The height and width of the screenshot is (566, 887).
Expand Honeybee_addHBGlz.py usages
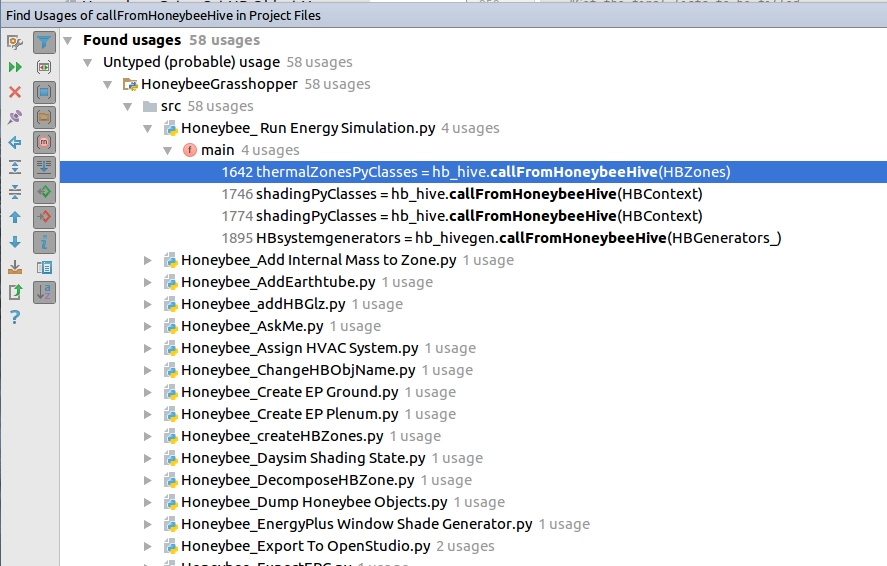click(x=148, y=304)
